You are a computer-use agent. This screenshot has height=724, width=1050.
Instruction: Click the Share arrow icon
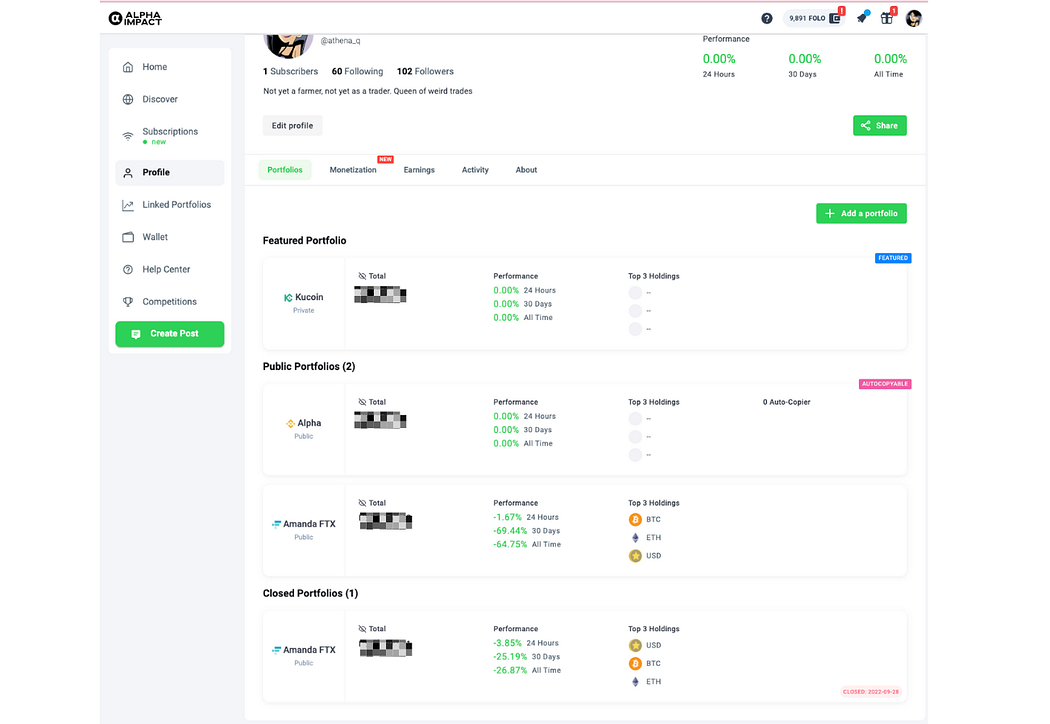(x=865, y=125)
